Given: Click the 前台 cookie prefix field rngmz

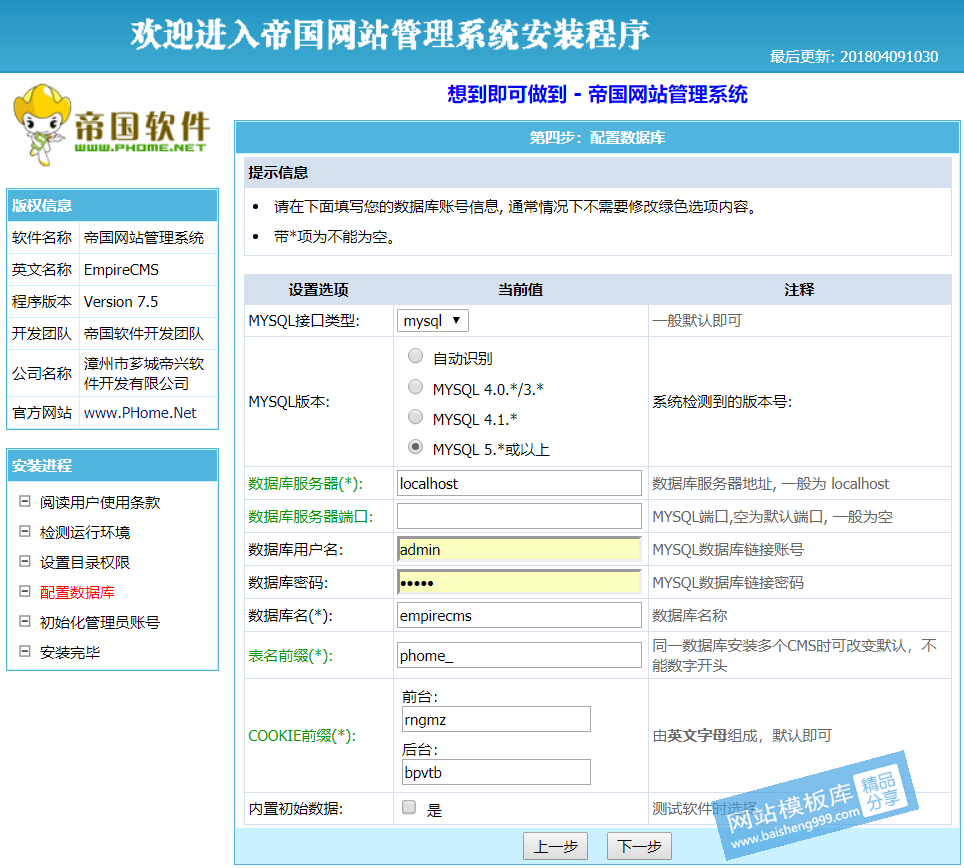Looking at the screenshot, I should pyautogui.click(x=496, y=719).
